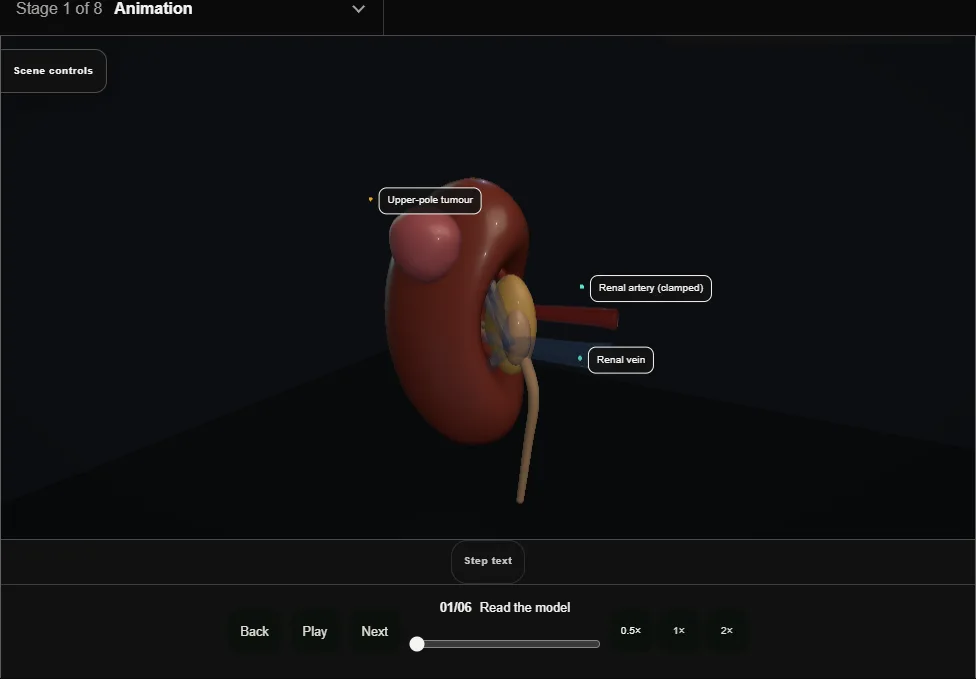Select the Renal artery (clamped) label
Image resolution: width=976 pixels, height=679 pixels.
click(x=650, y=288)
